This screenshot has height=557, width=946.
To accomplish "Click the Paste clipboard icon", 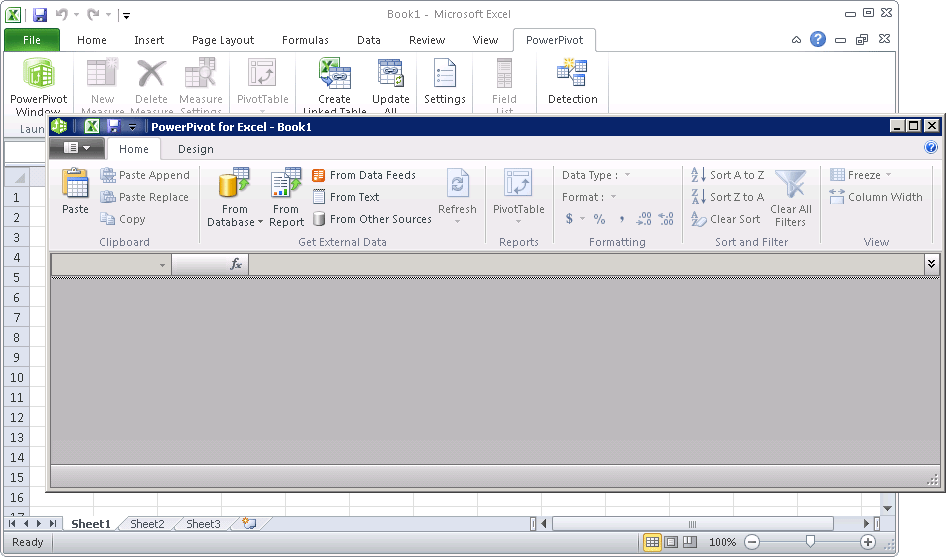I will tap(75, 185).
